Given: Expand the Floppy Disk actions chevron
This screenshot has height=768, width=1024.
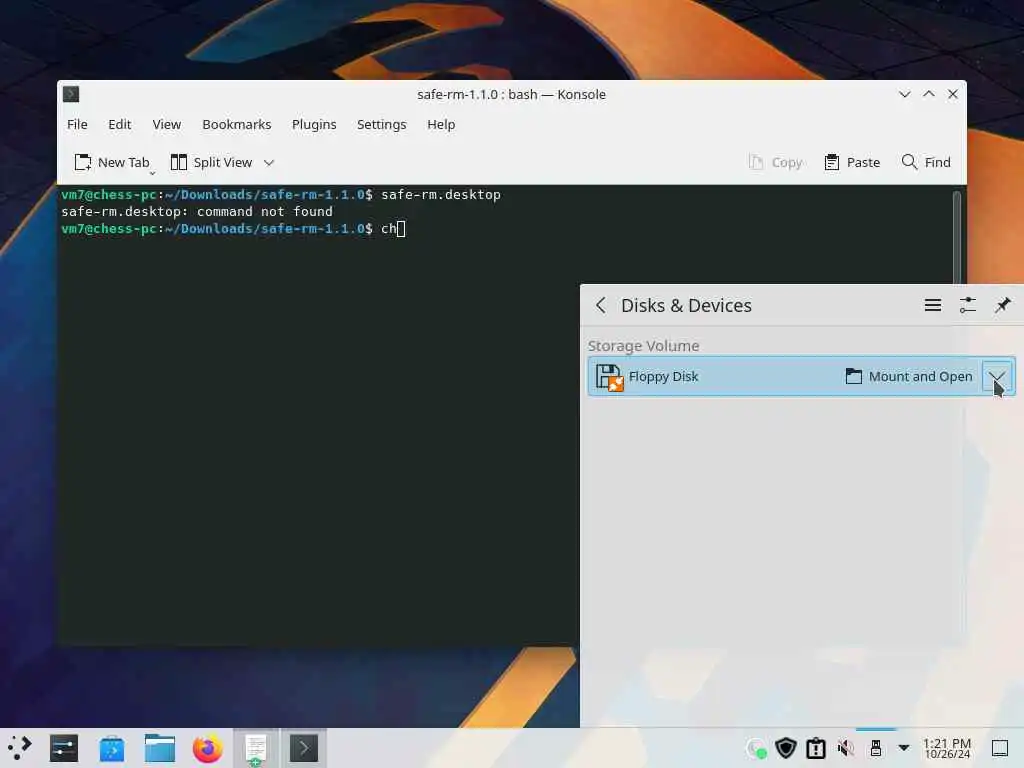Looking at the screenshot, I should click(x=997, y=376).
